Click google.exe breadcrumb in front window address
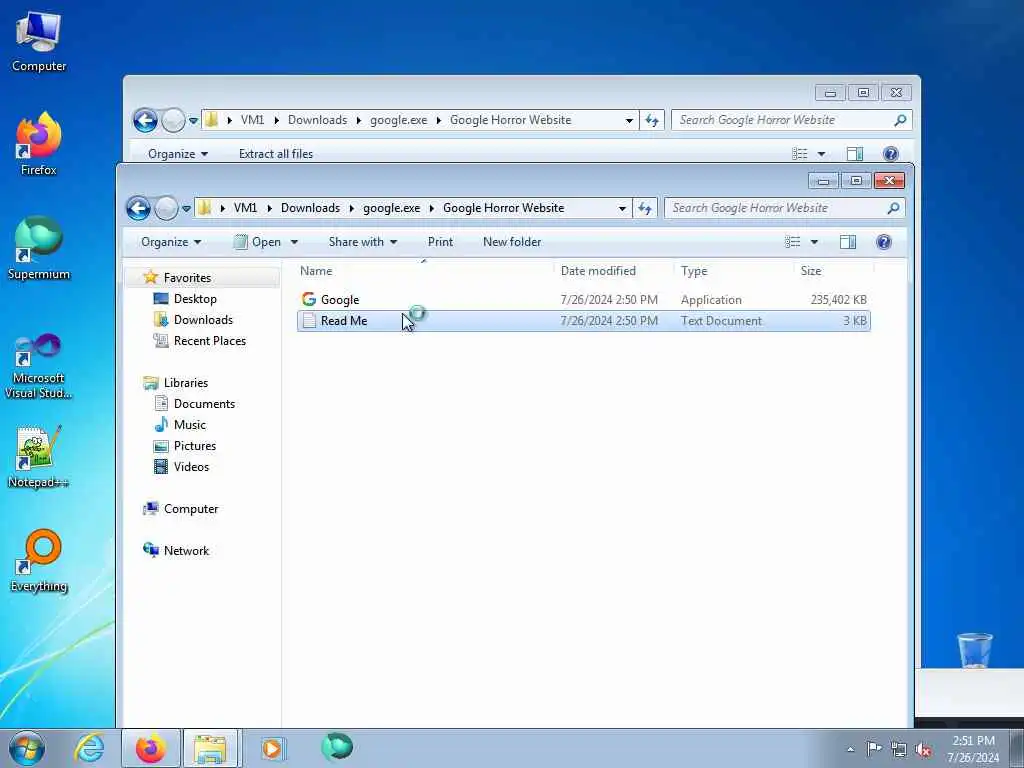Viewport: 1024px width, 768px height. [391, 208]
